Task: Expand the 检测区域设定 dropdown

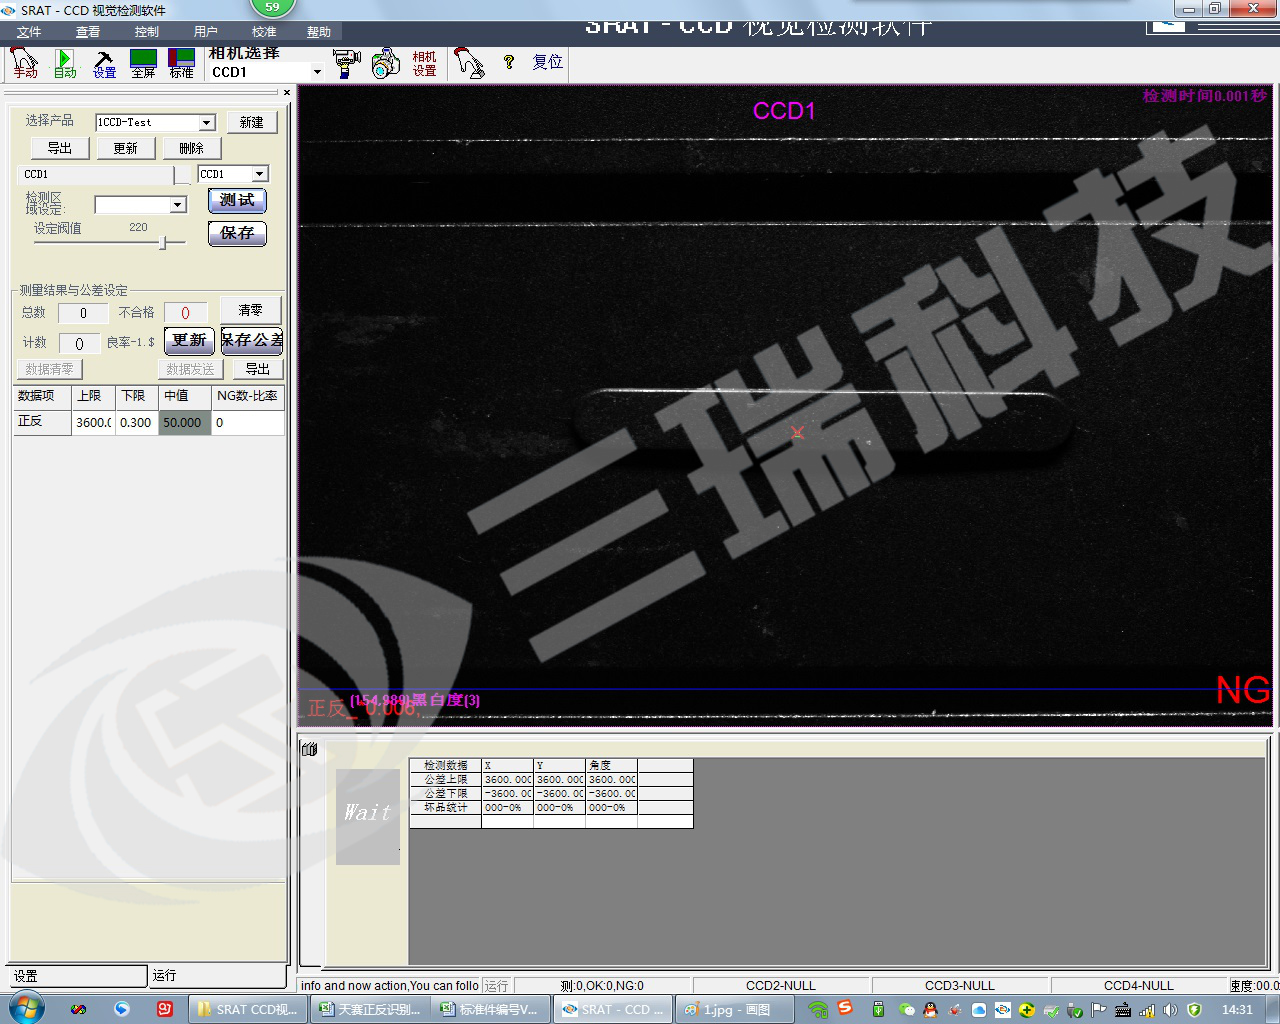Action: pyautogui.click(x=178, y=205)
